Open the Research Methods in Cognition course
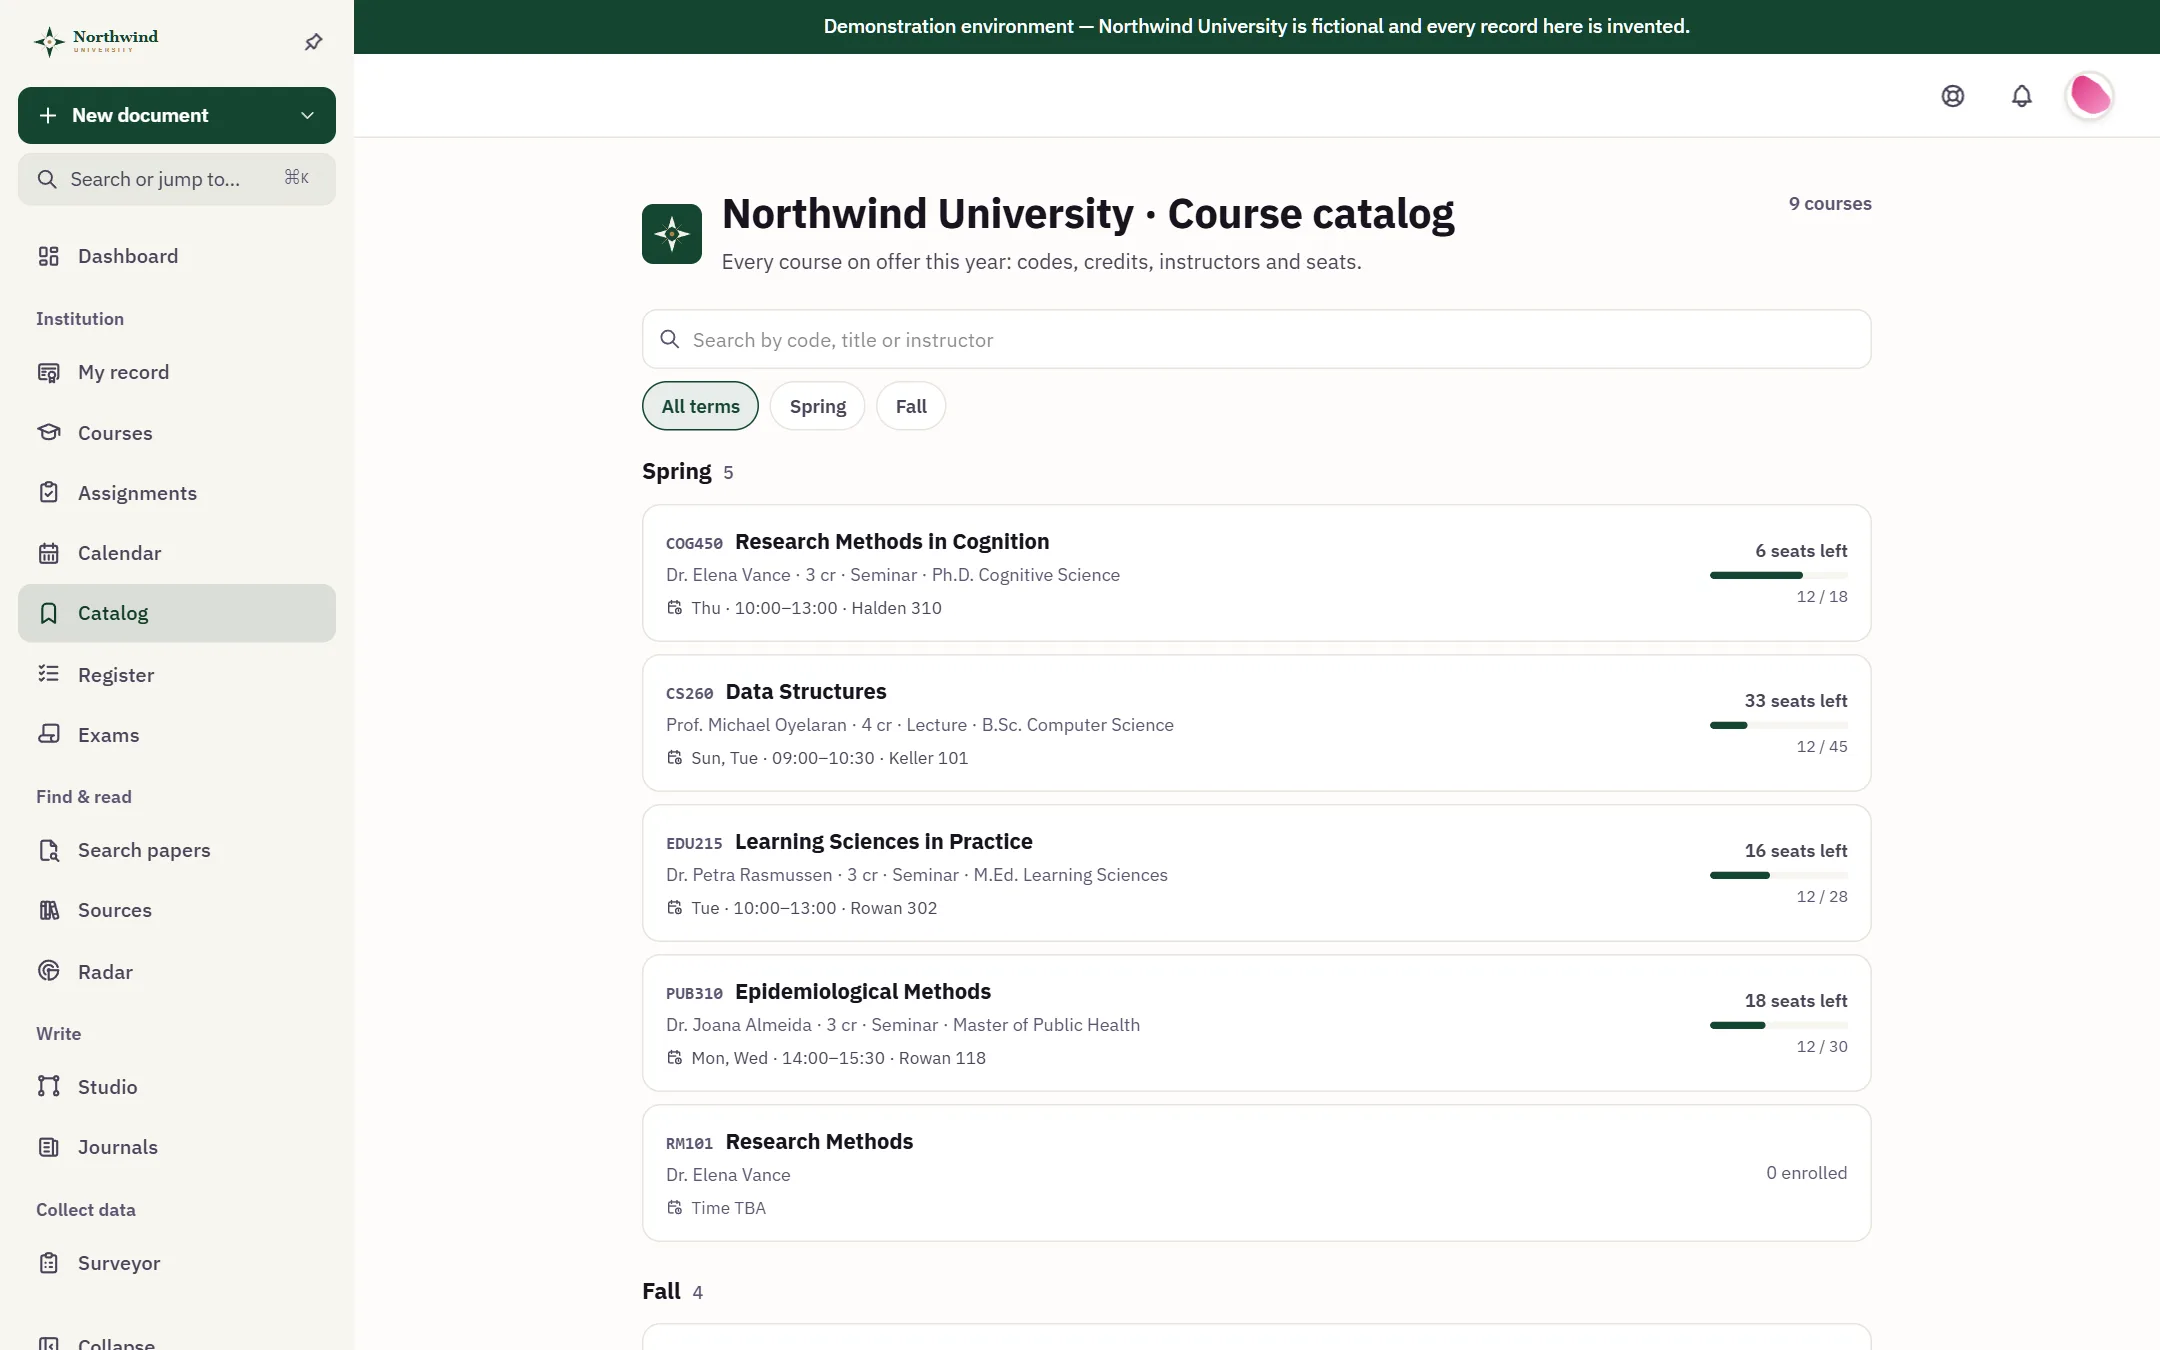The image size is (2160, 1350). (x=1256, y=573)
